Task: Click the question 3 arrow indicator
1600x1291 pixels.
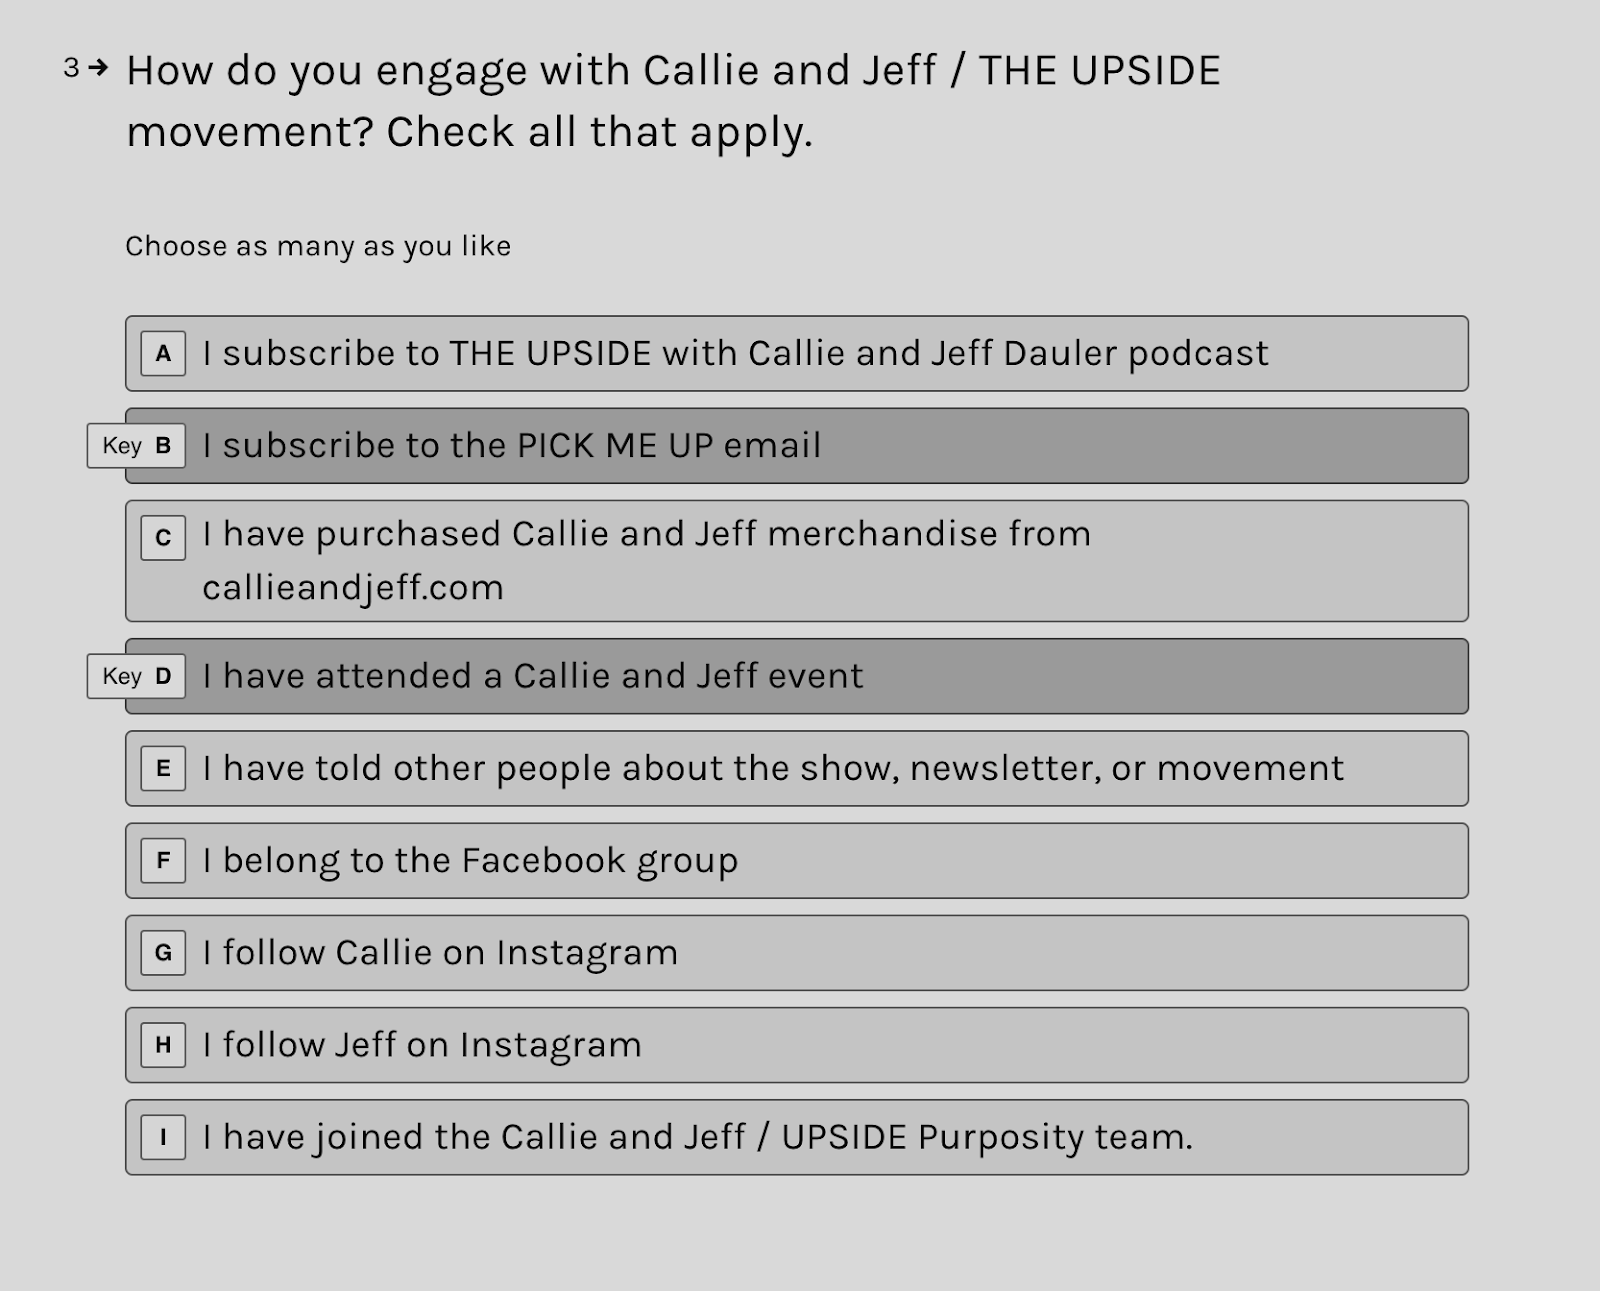Action: [98, 68]
